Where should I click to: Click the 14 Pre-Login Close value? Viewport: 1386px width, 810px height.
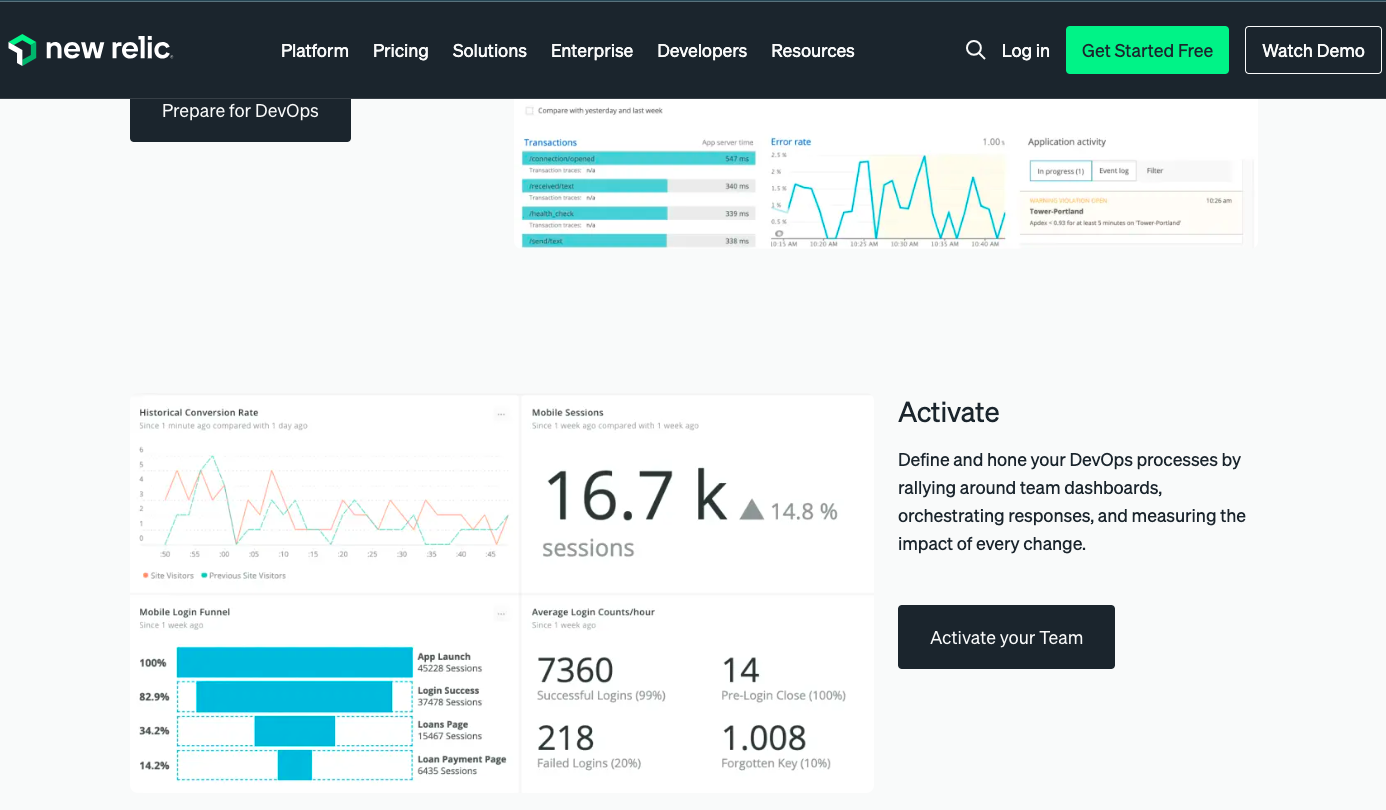(741, 669)
